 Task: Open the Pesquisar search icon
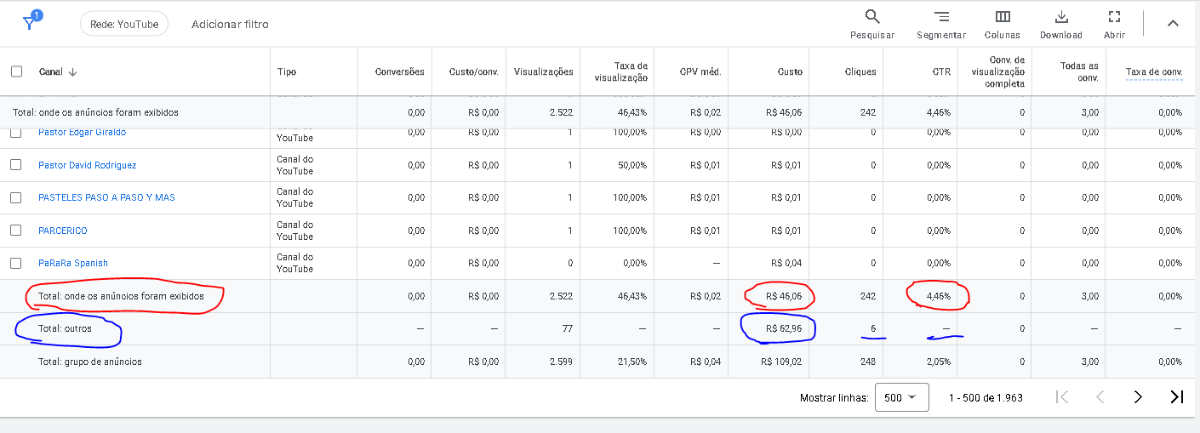872,17
